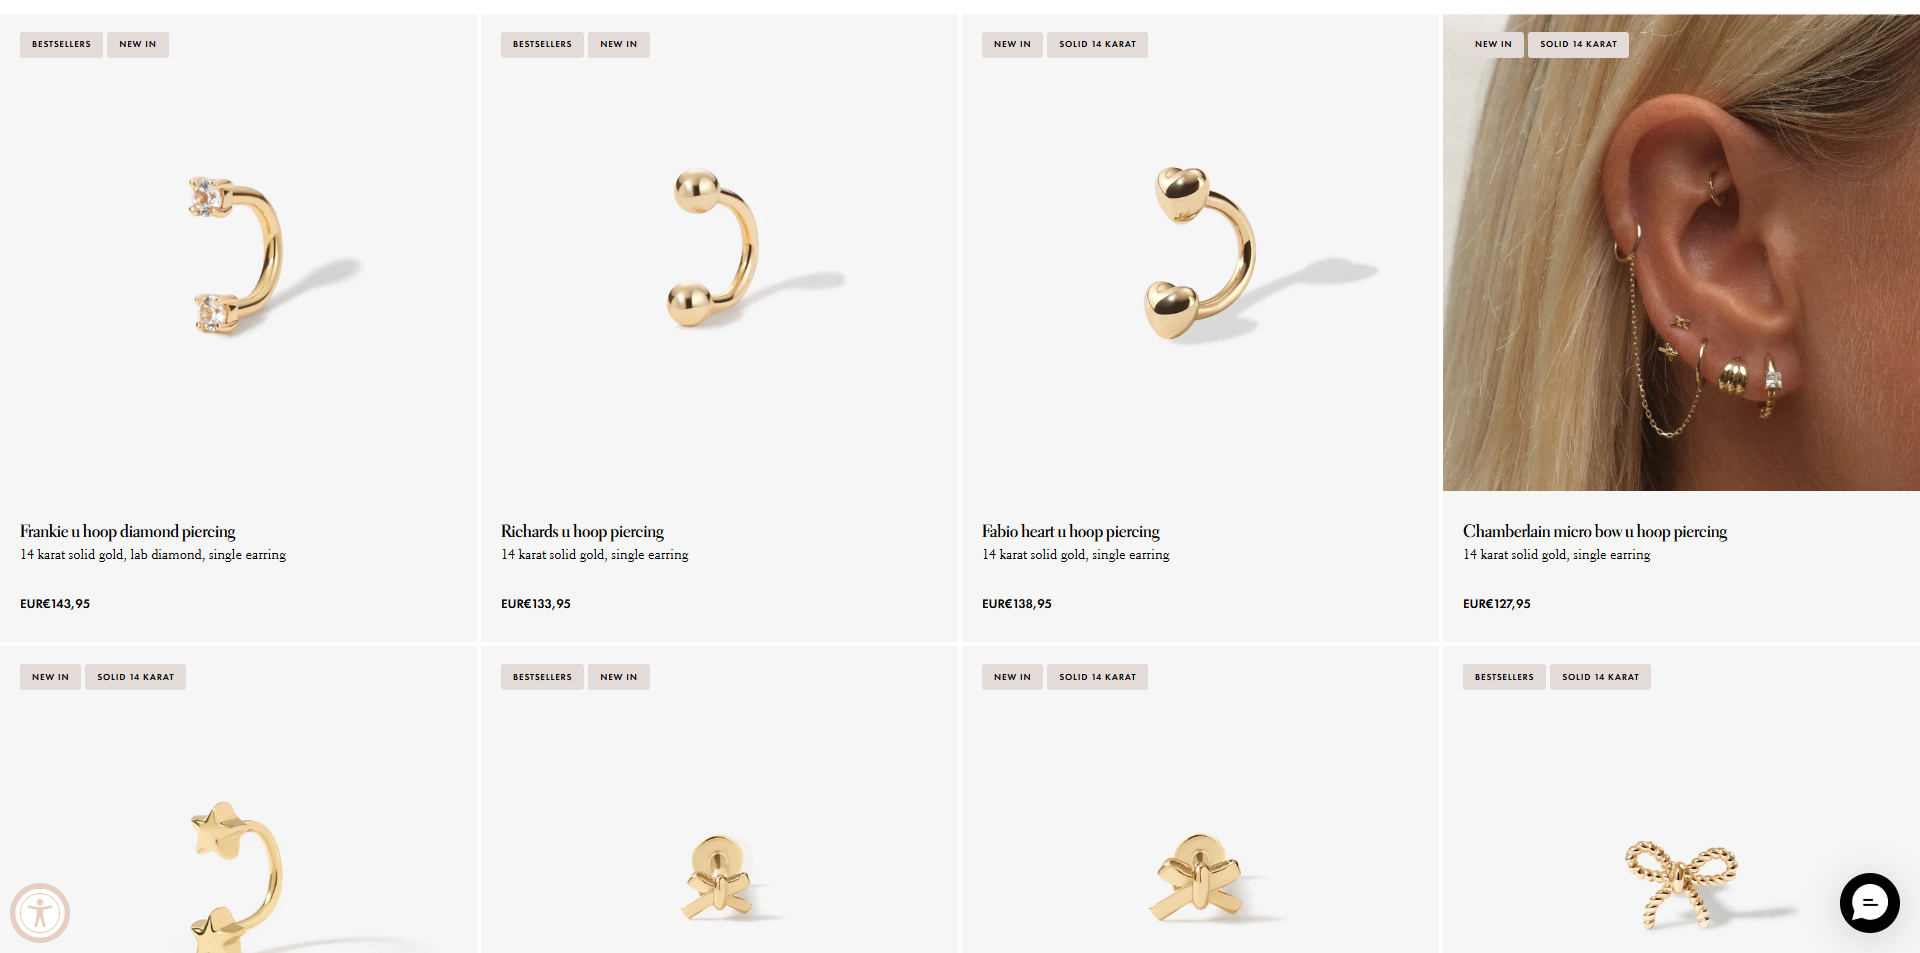This screenshot has height=953, width=1920.
Task: Click the Bestsellers tag on Frankie piercing
Action: point(61,44)
